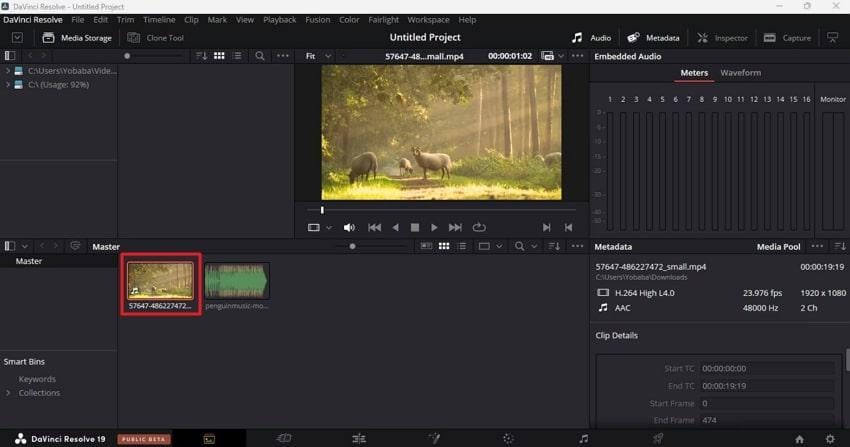850x447 pixels.
Task: Expand Collections under Smart Bins
Action: click(8, 393)
